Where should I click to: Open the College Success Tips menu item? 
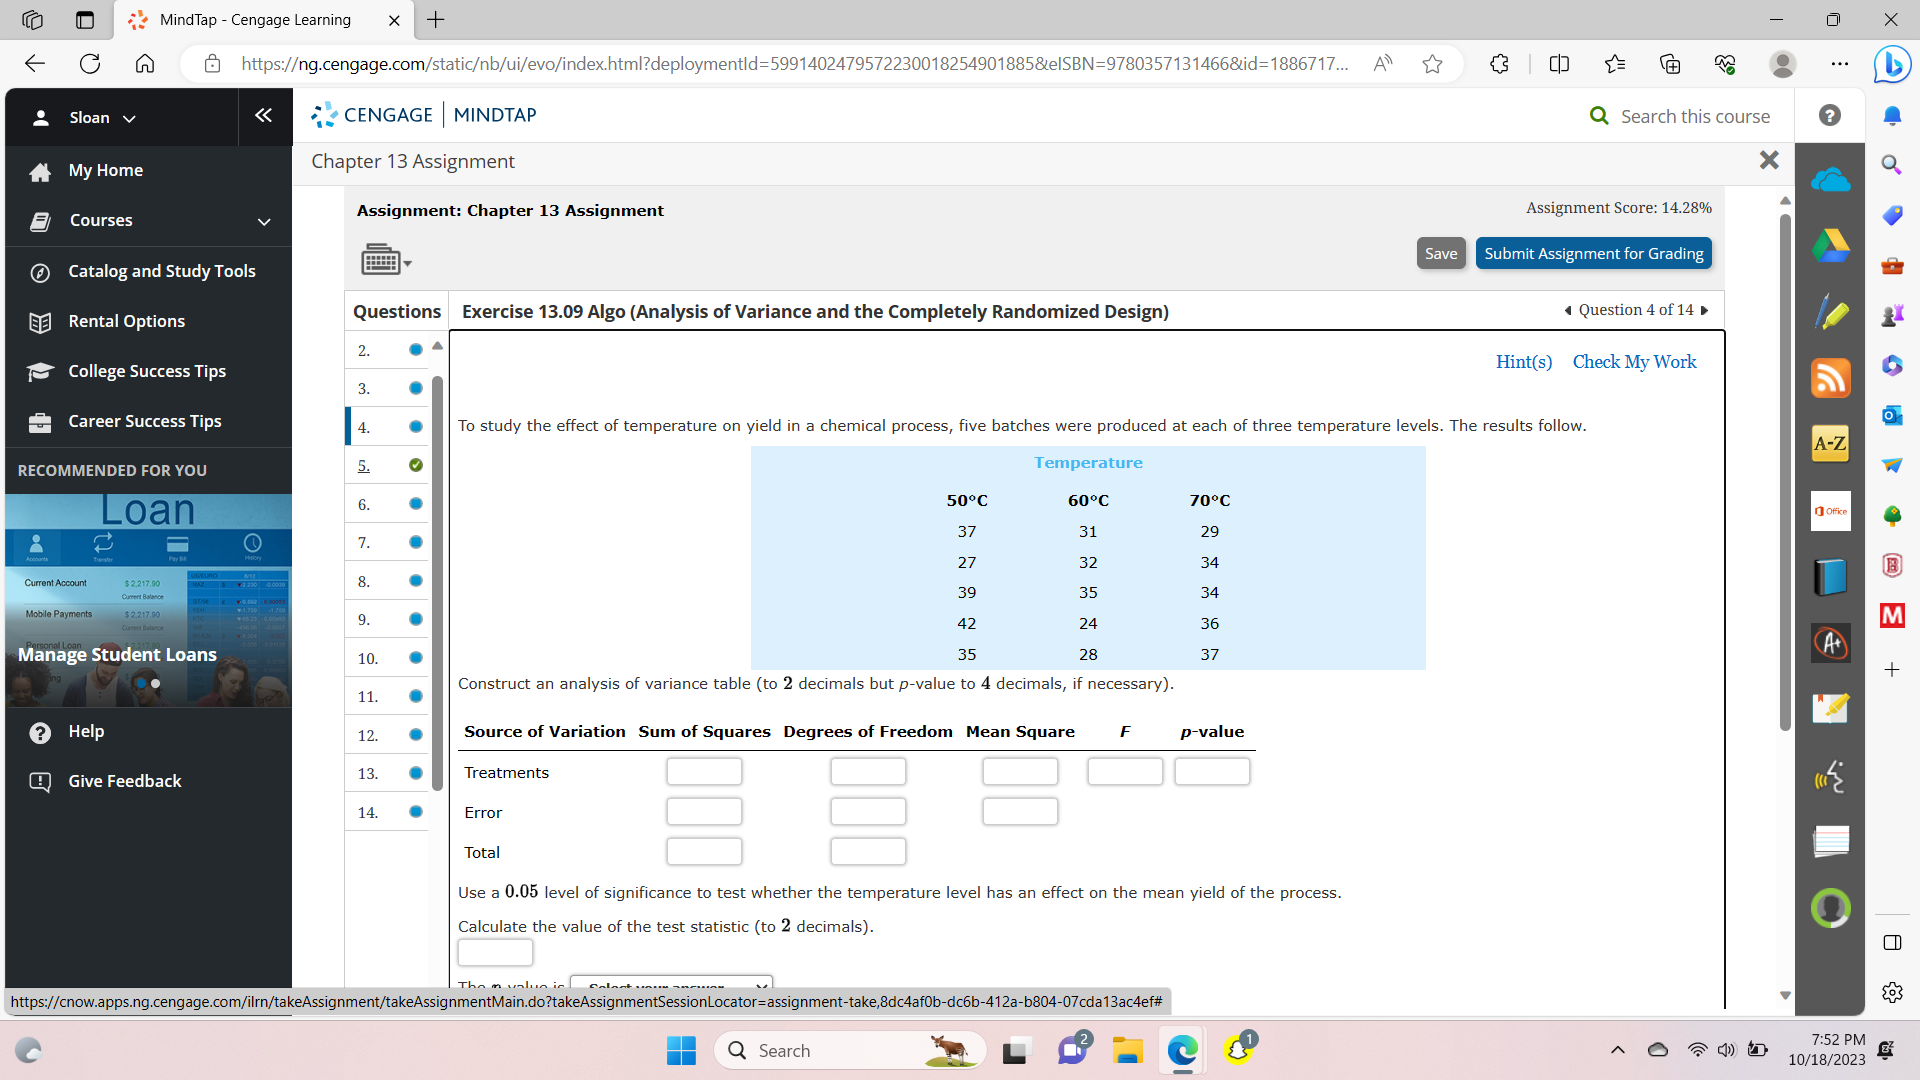[x=147, y=371]
